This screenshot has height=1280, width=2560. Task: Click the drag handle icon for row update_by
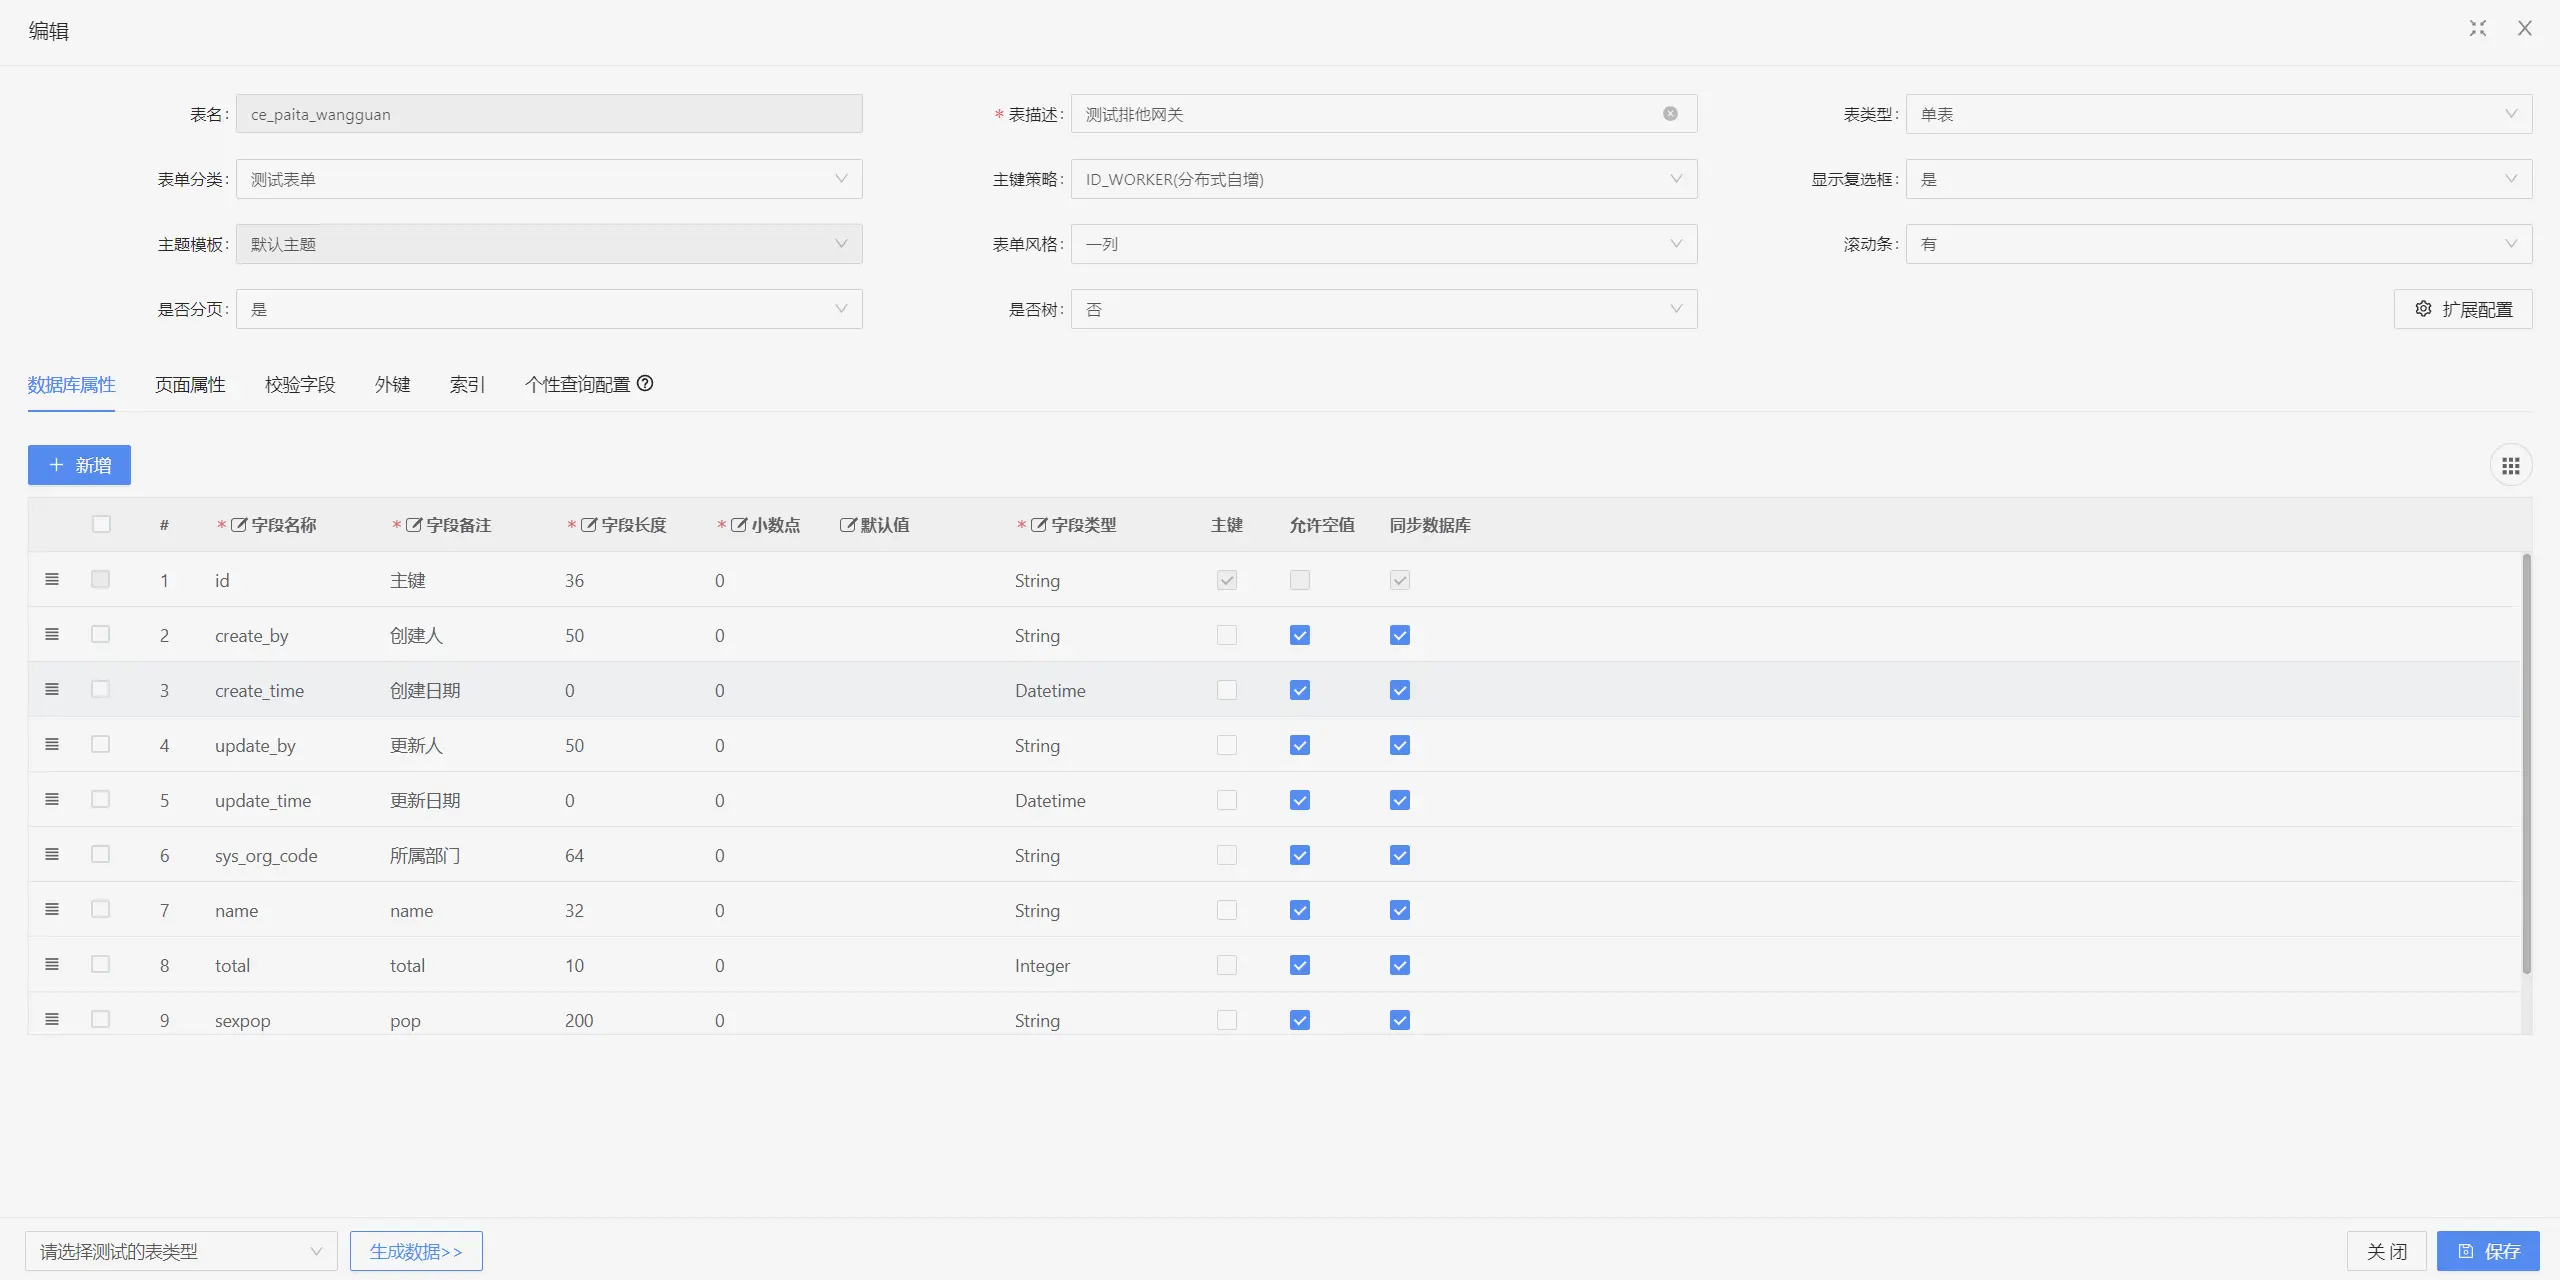(x=52, y=744)
